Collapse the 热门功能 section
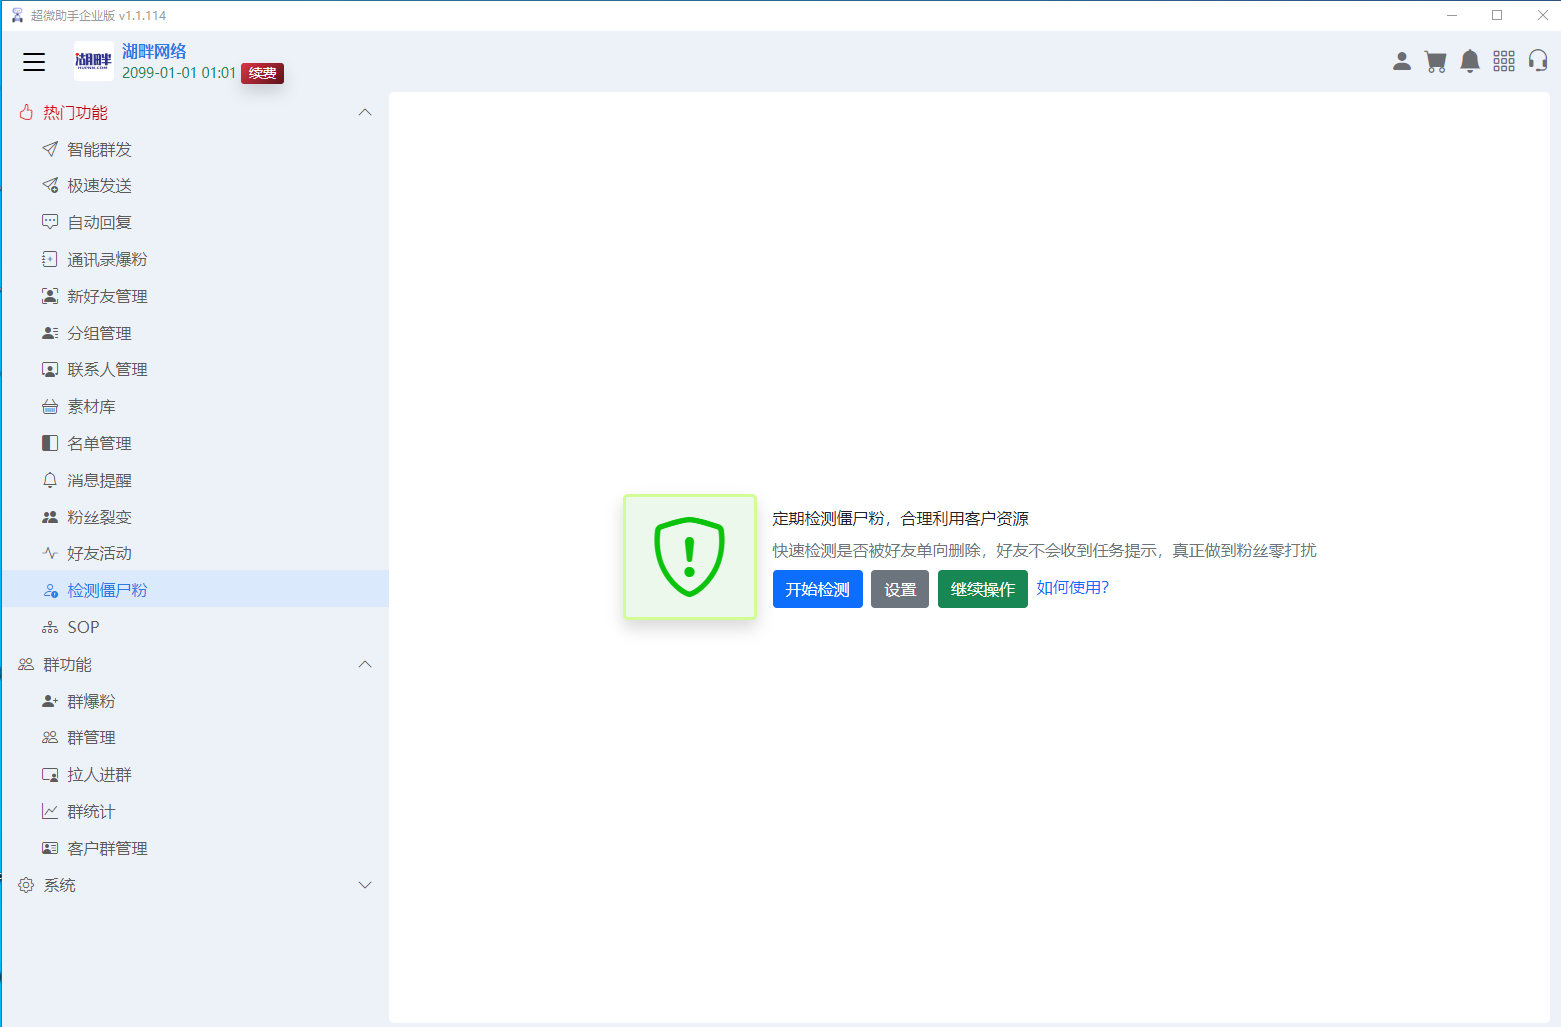Screen dimensions: 1561x1027 point(365,112)
